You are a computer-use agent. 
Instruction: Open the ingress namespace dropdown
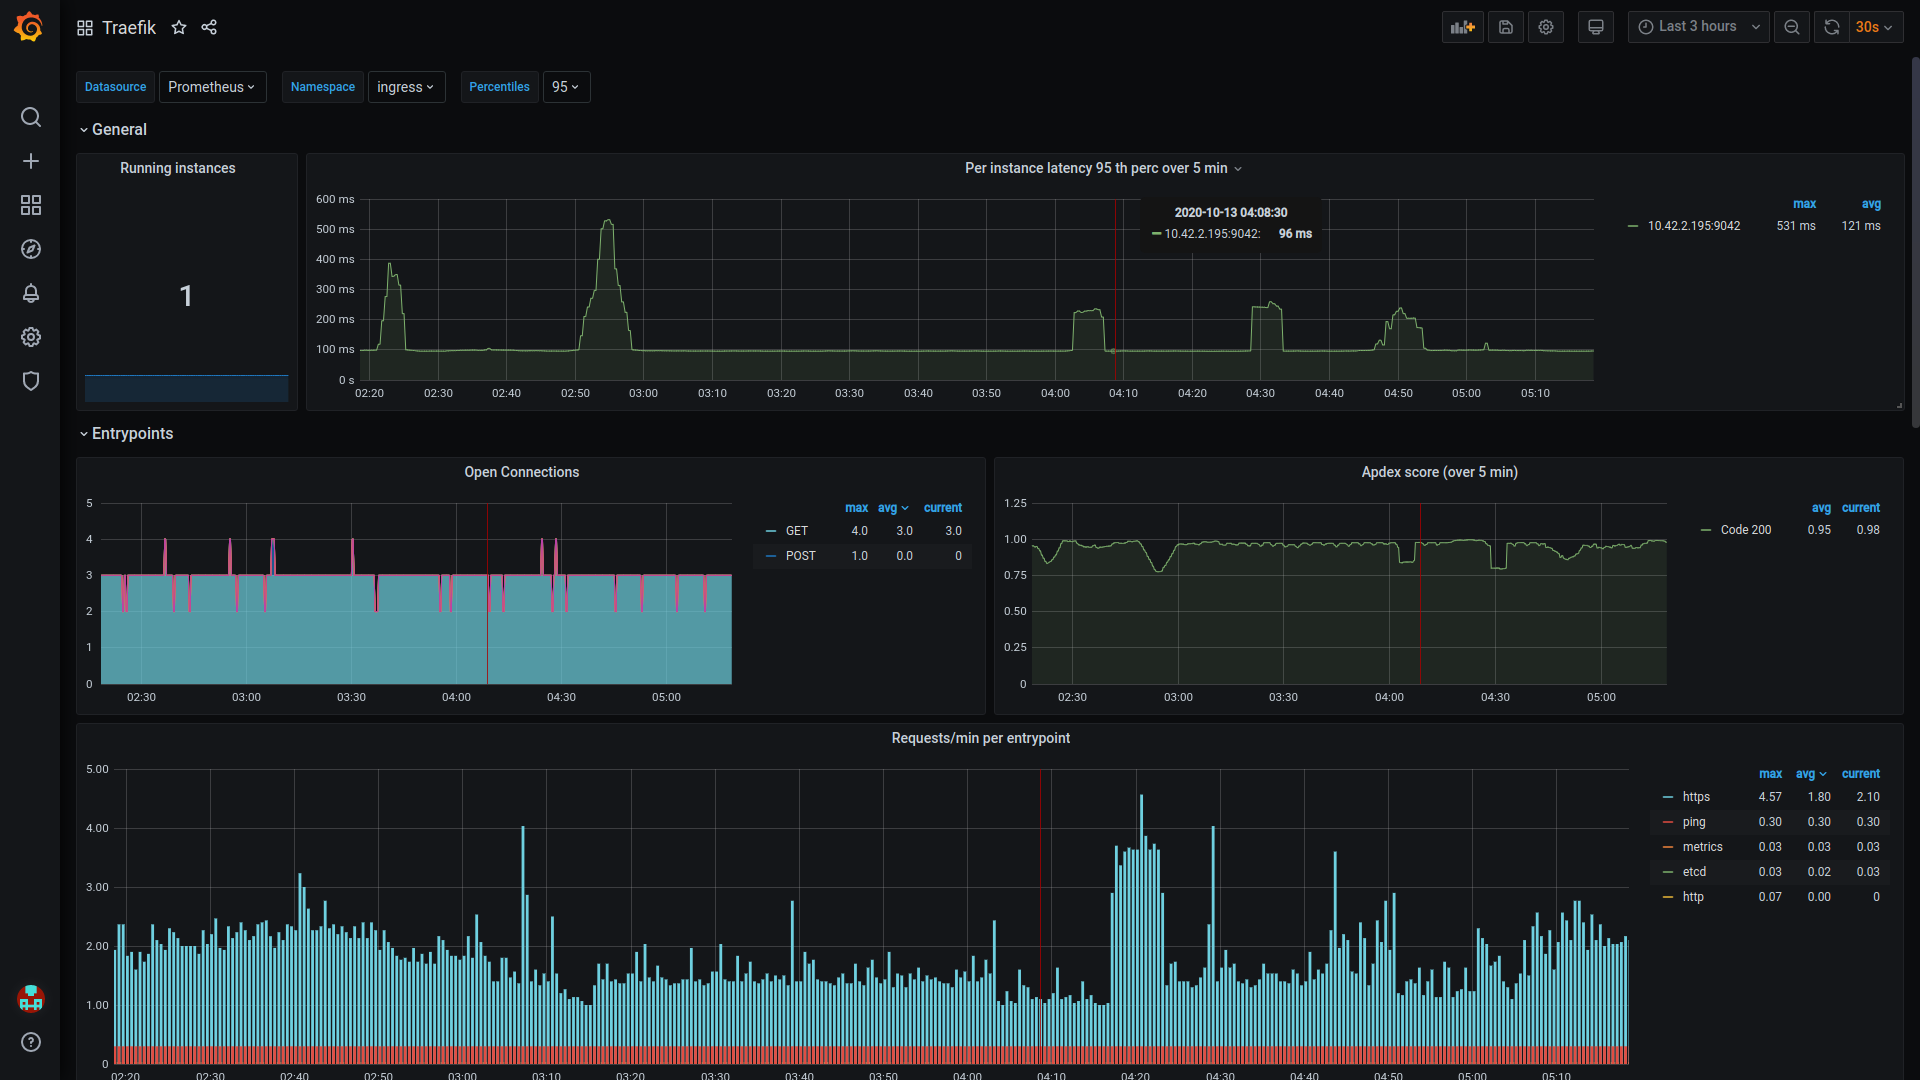coord(406,87)
